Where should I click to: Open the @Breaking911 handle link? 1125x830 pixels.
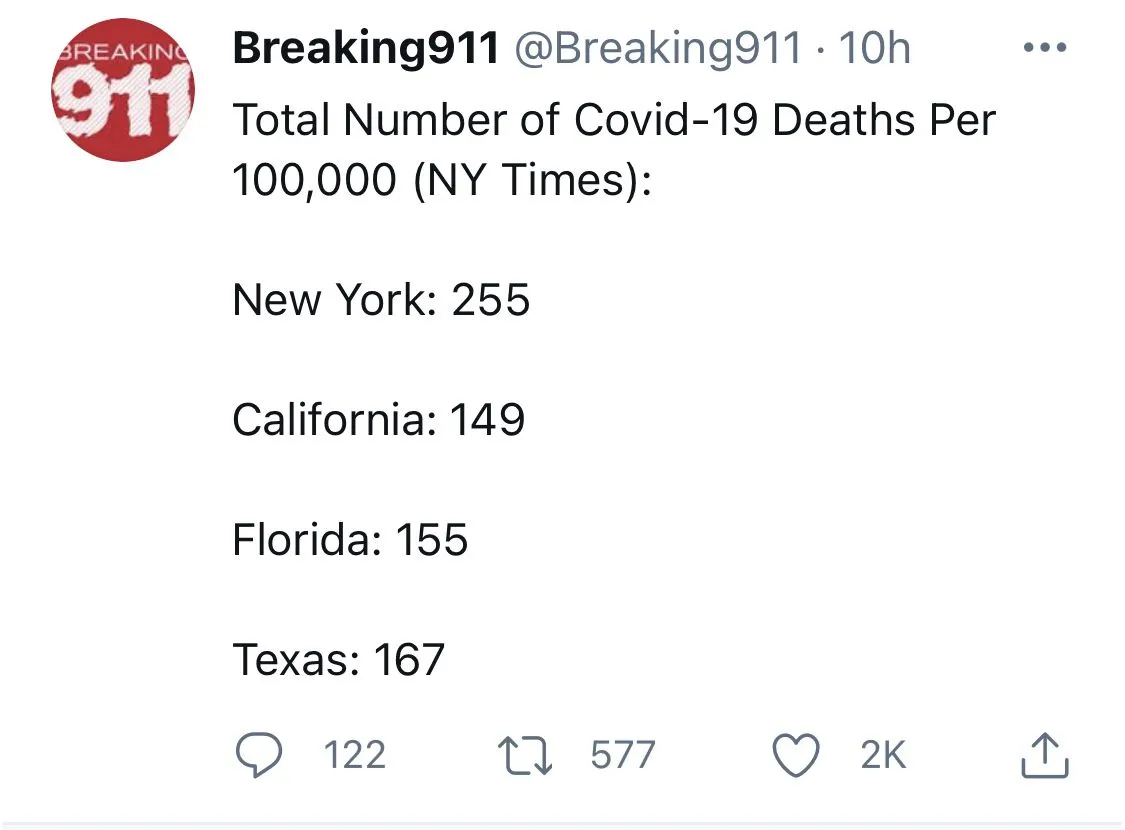click(657, 49)
